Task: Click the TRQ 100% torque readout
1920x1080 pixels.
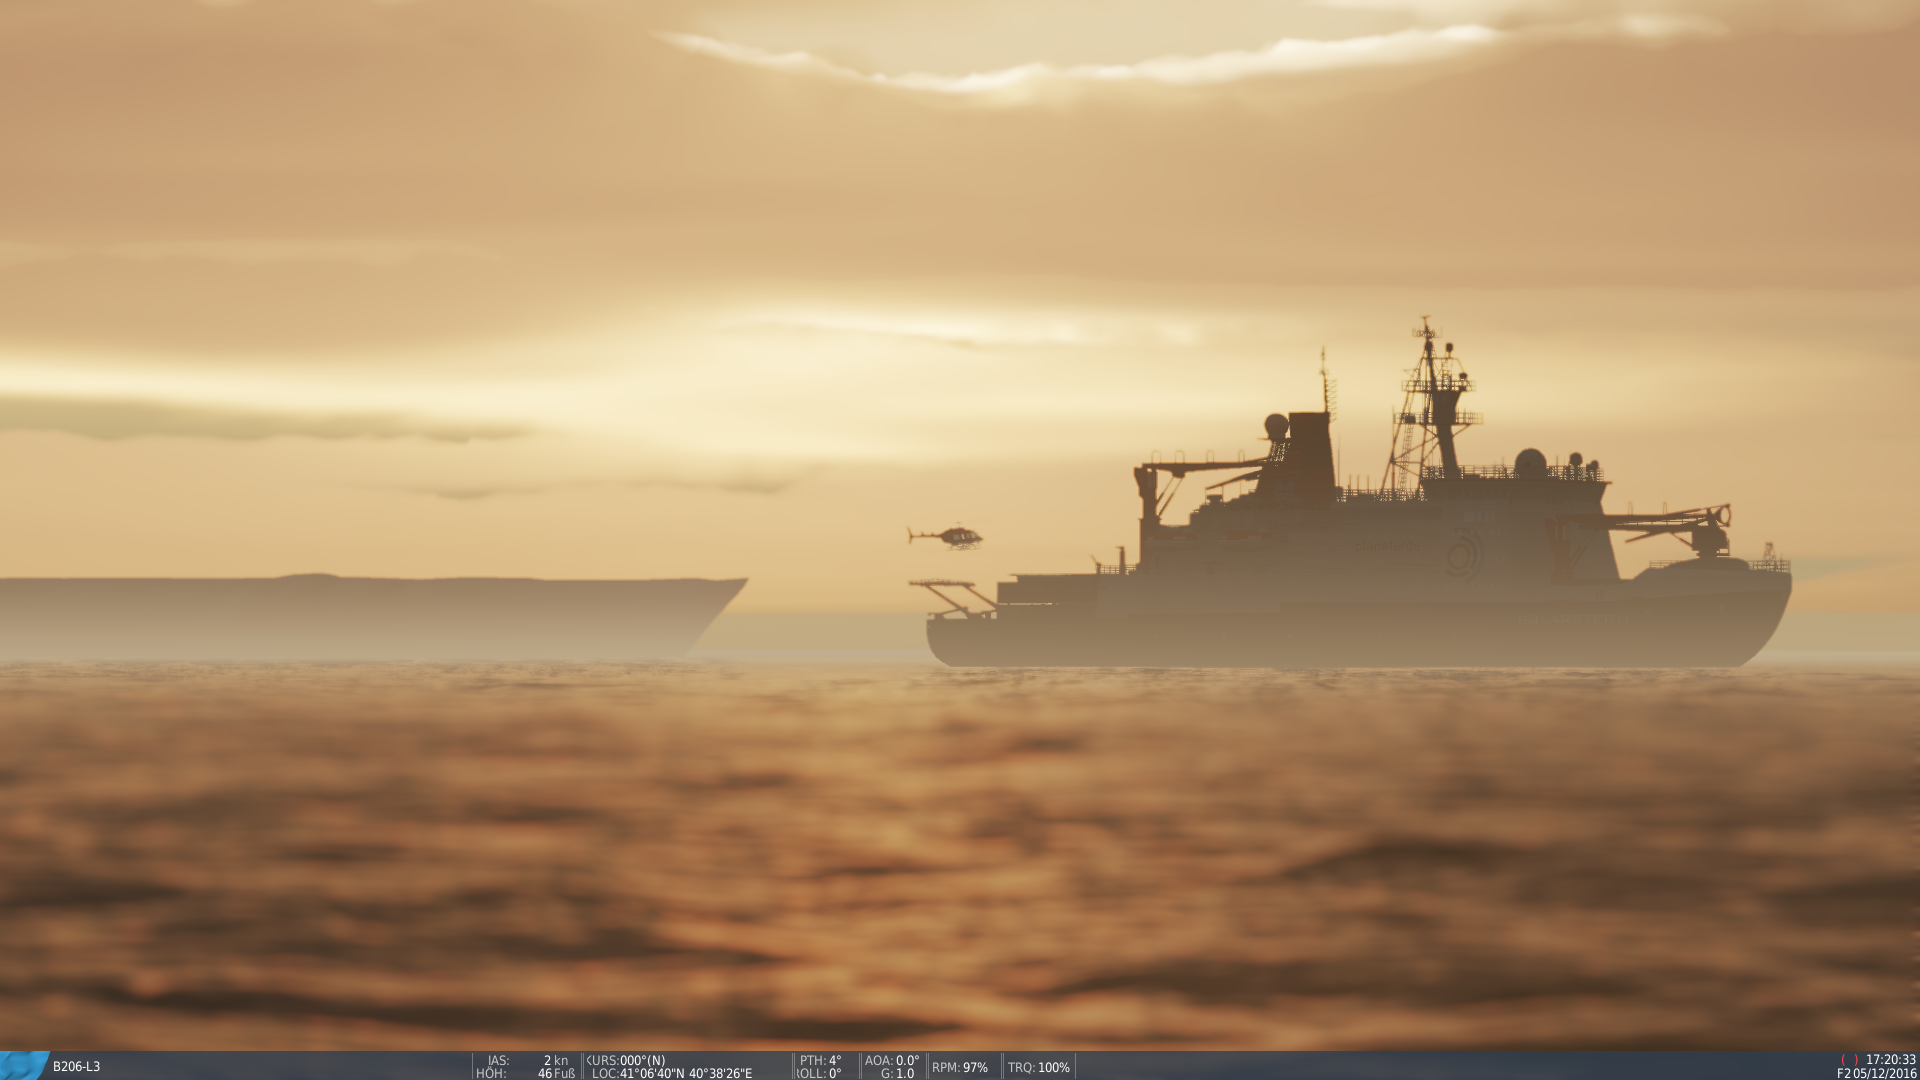Action: coord(1039,1067)
